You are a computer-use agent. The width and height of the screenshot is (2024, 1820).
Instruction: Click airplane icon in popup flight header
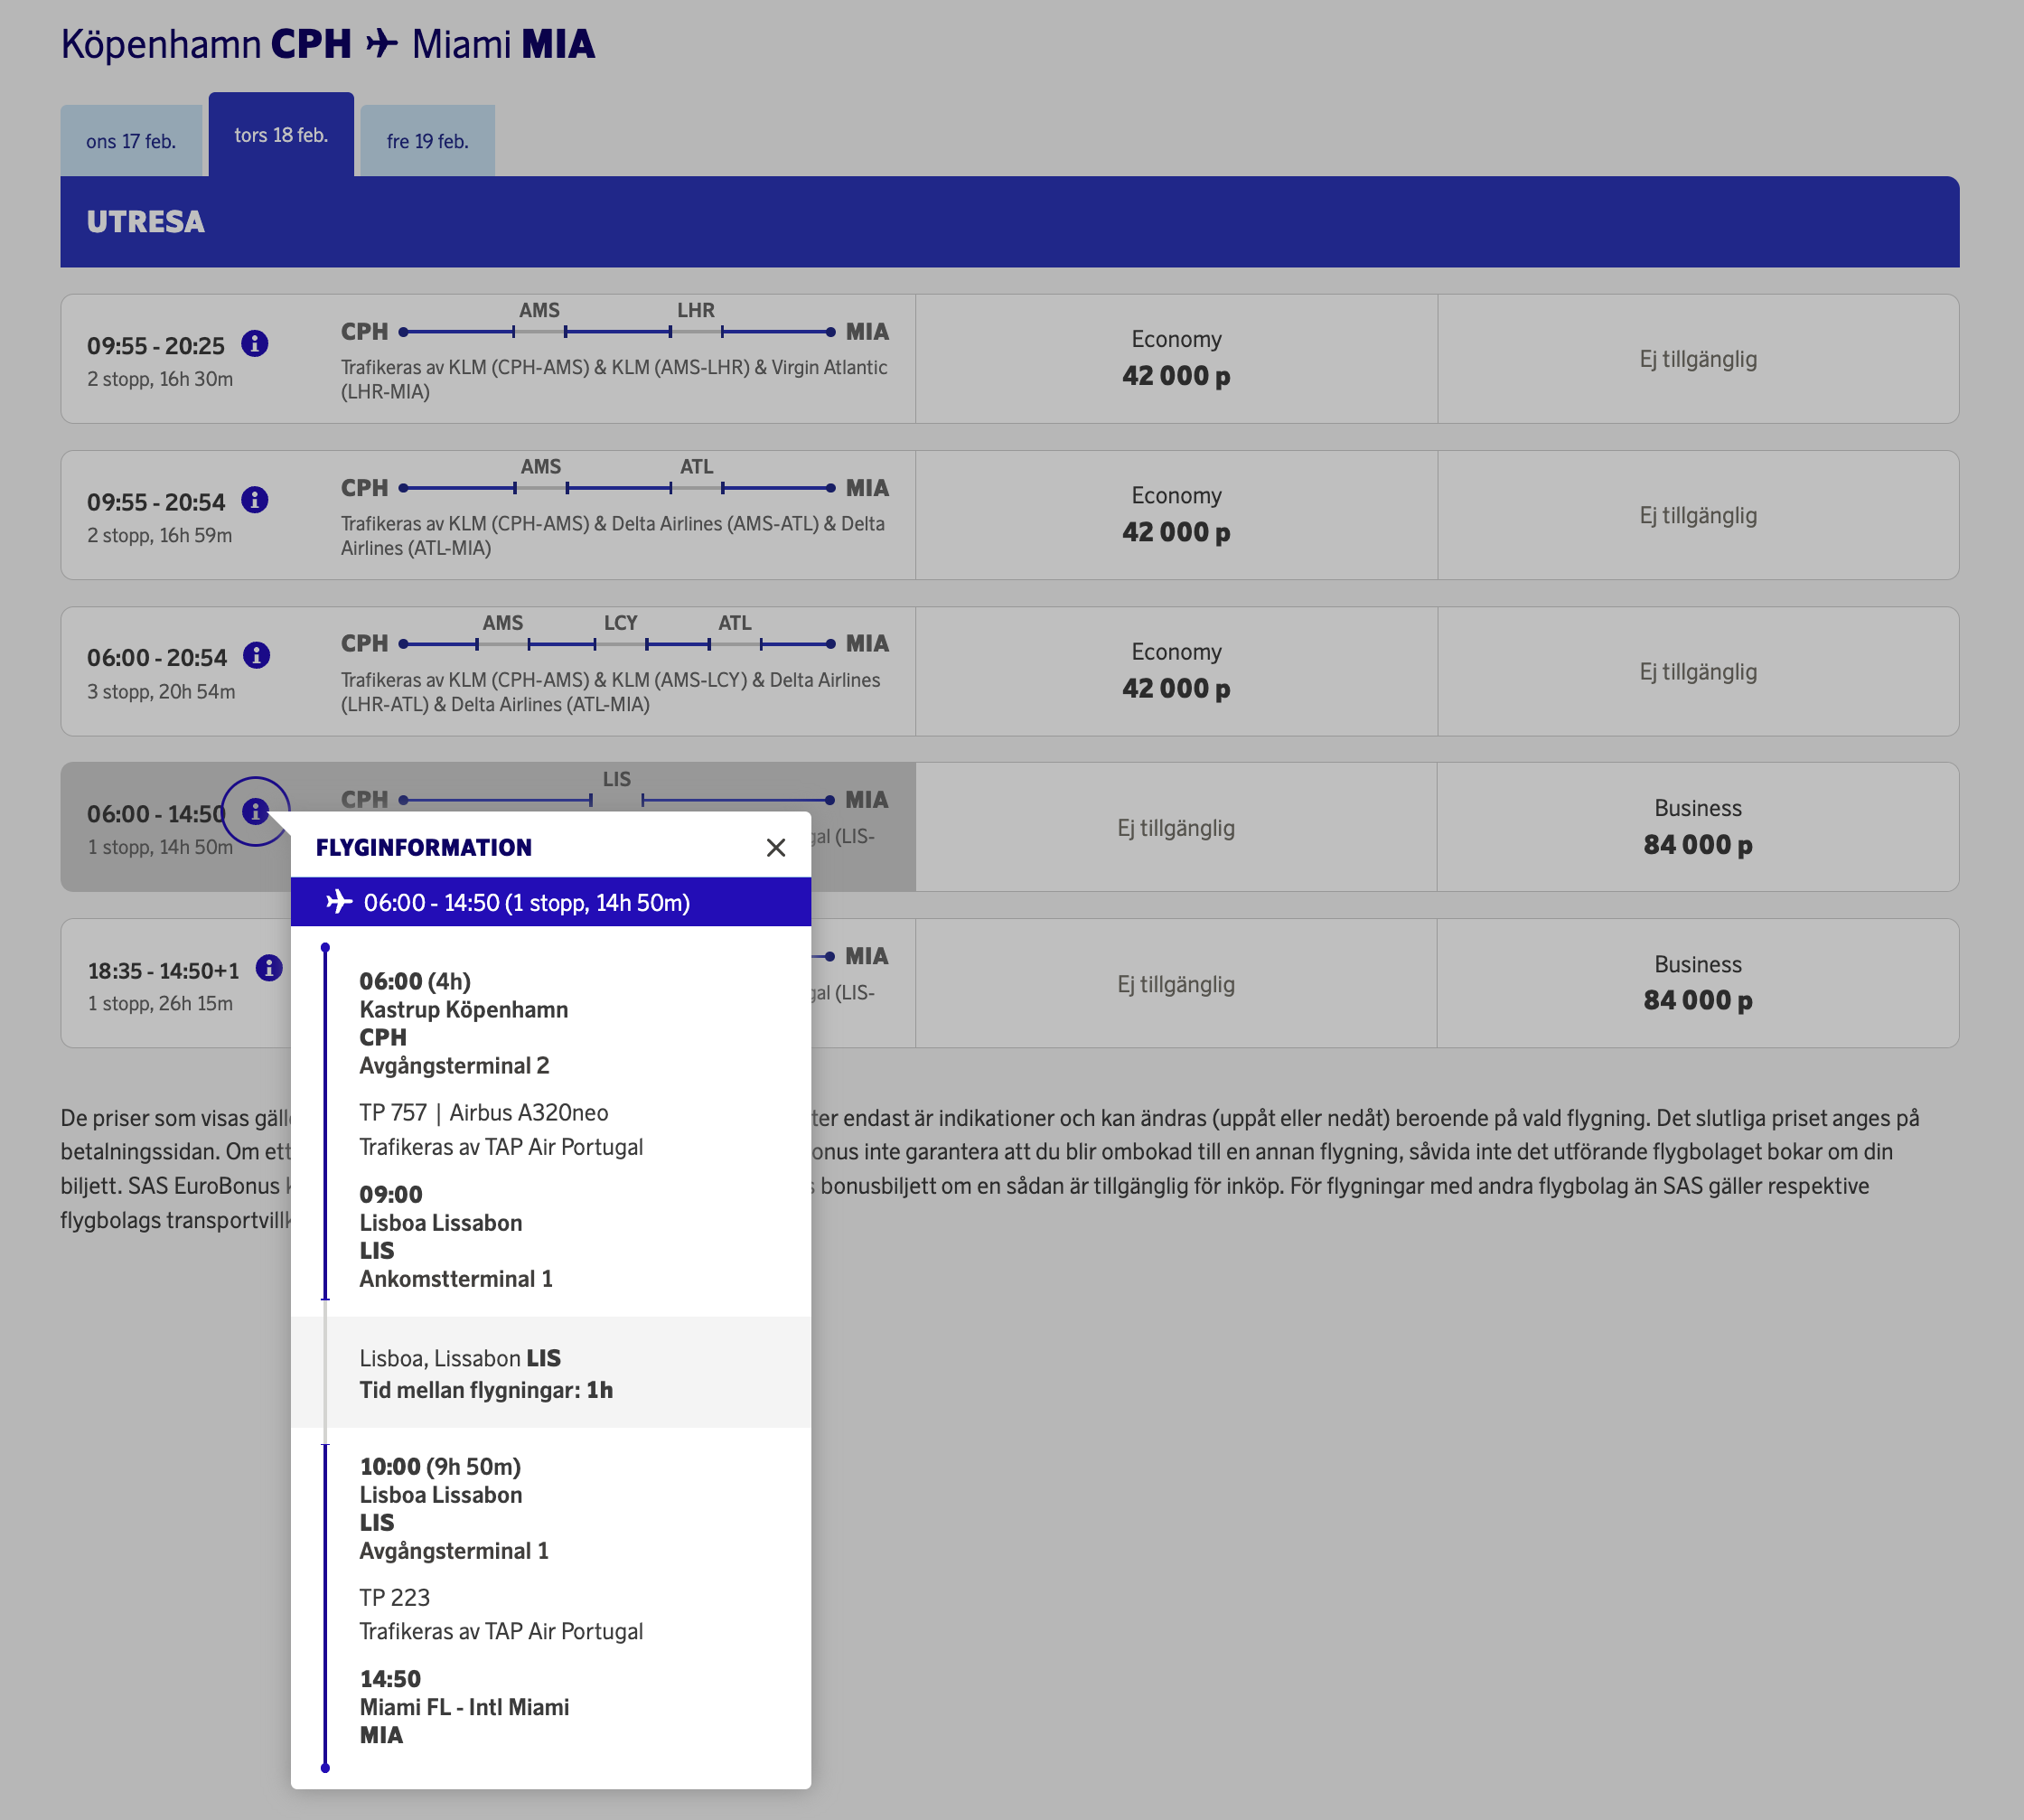coord(339,902)
